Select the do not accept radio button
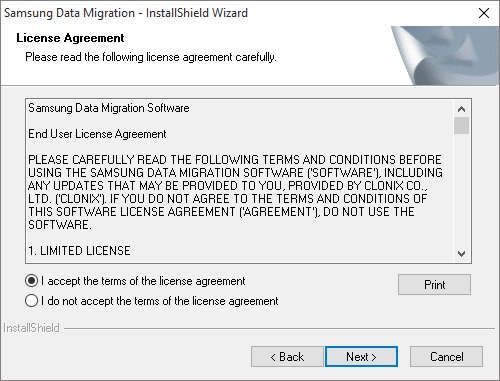Screen dimensions: 500x381 (31, 301)
